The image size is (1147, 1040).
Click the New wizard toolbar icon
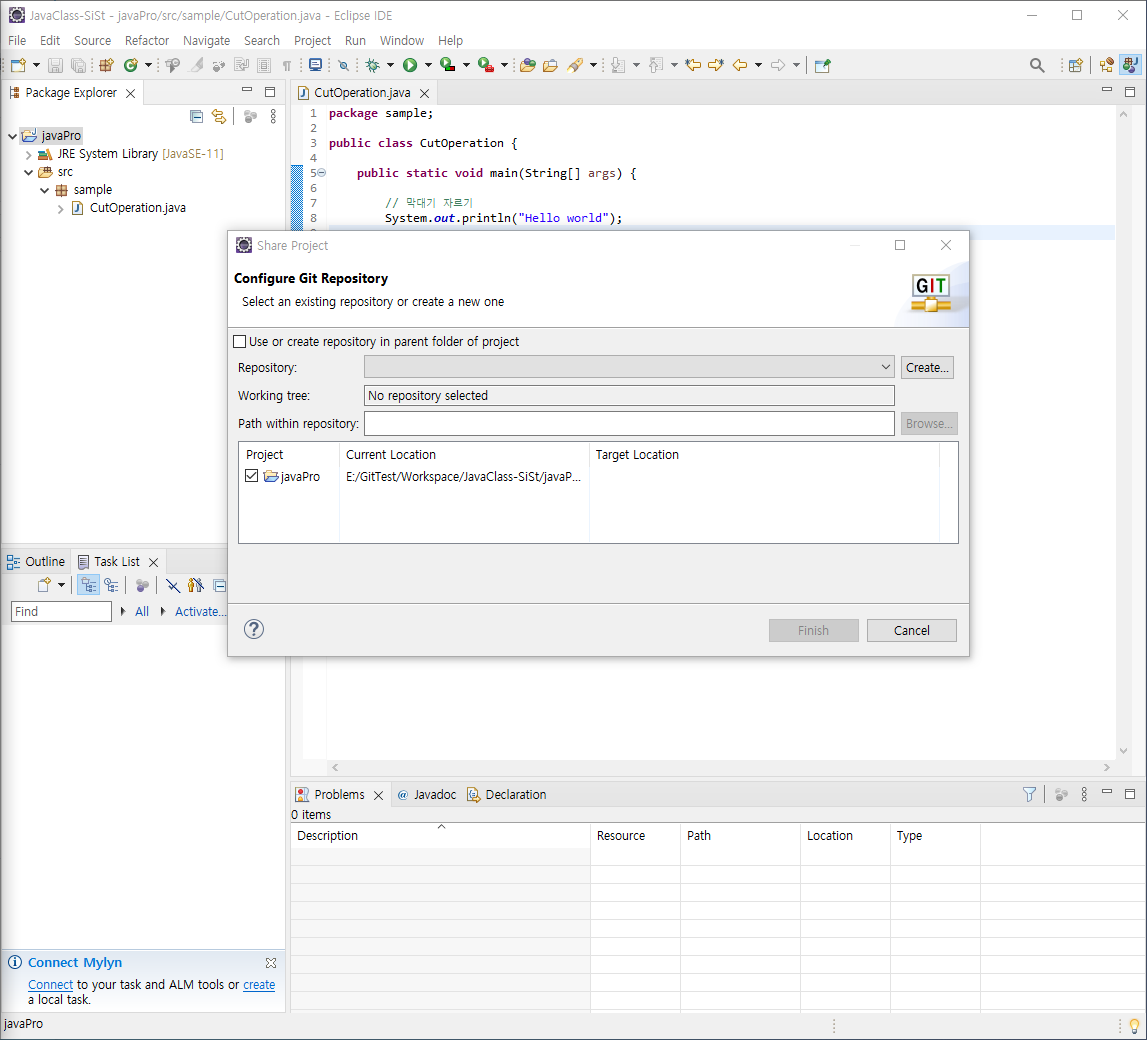click(18, 65)
